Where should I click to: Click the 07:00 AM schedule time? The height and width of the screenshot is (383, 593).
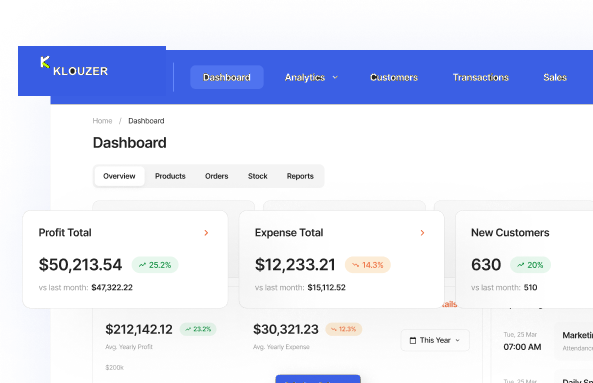click(522, 347)
